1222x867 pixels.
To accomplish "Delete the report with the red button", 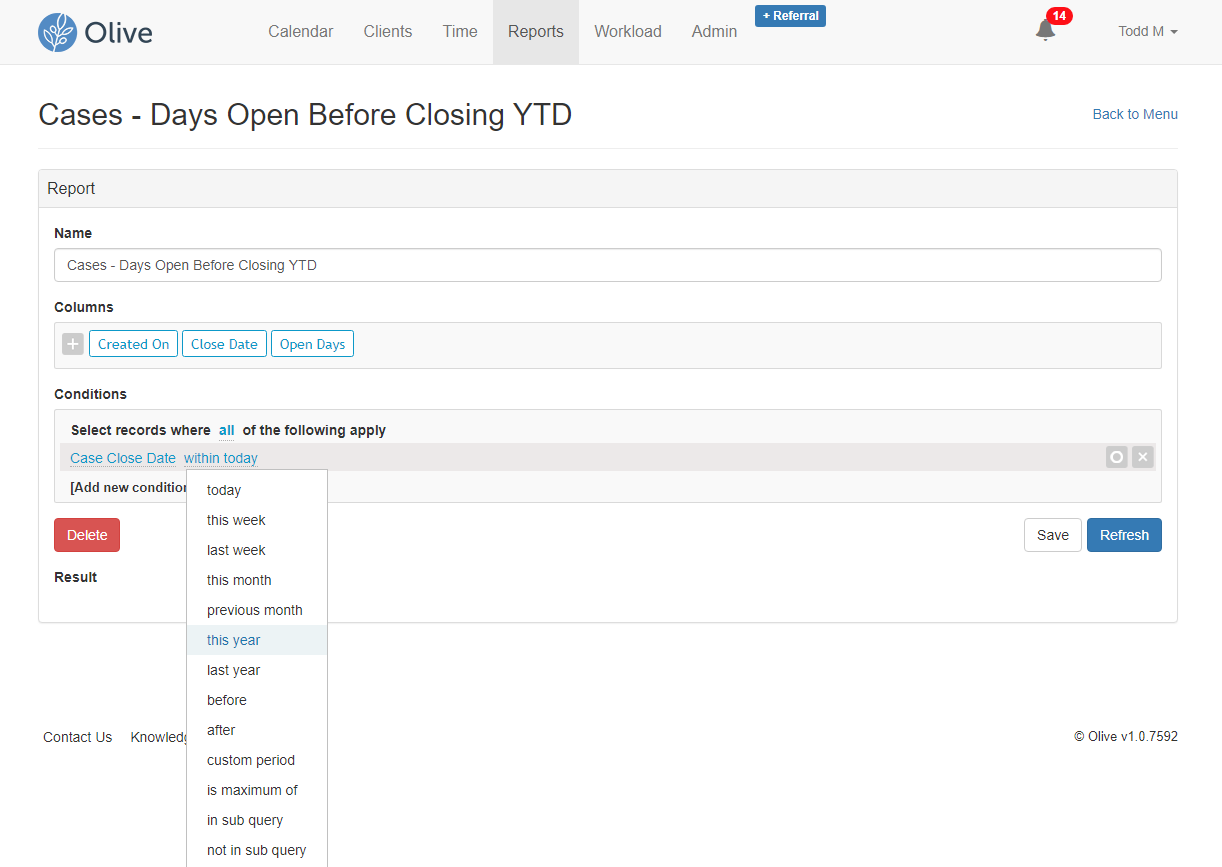I will (x=86, y=535).
